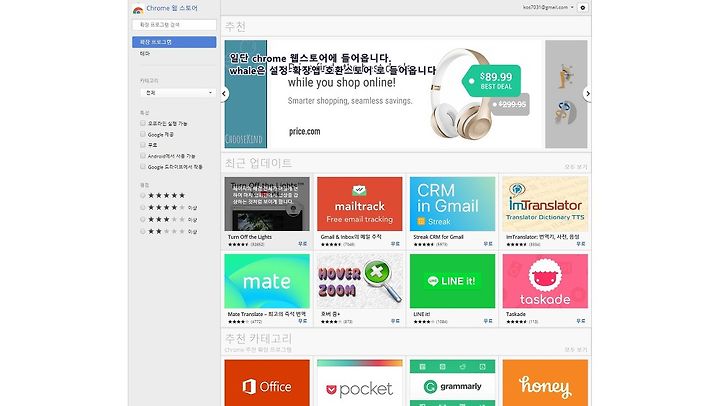The width and height of the screenshot is (720, 406).
Task: Open the Hover Zoom extension tile
Action: click(x=360, y=281)
